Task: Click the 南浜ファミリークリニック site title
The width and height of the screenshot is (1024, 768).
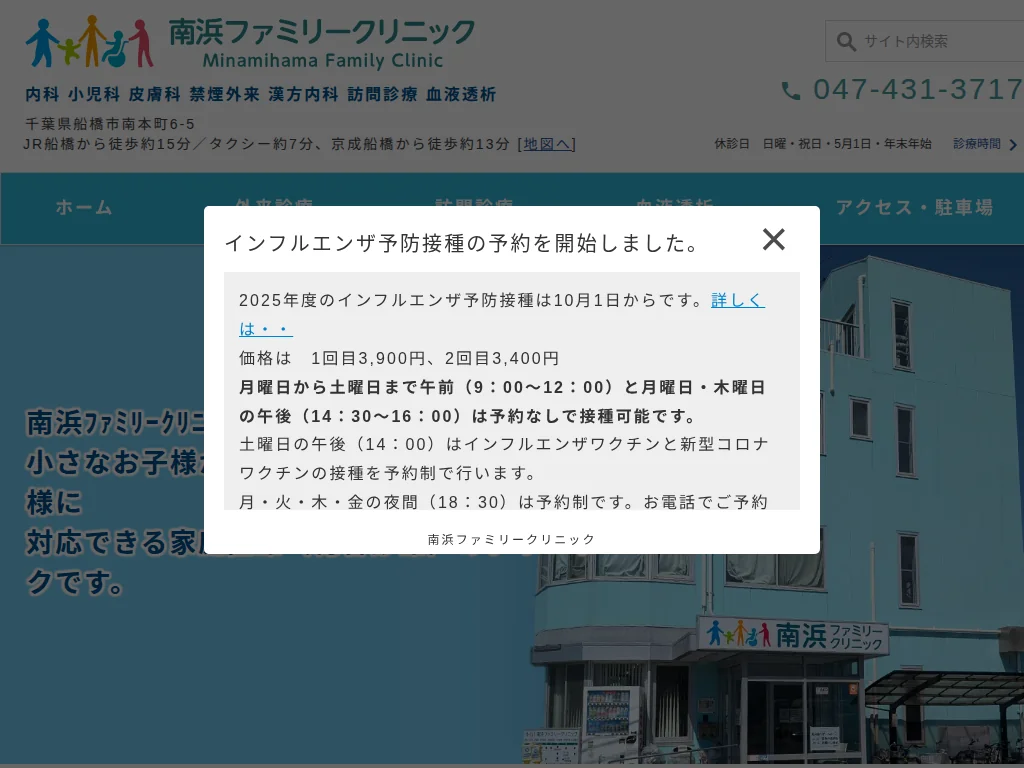Action: click(322, 32)
